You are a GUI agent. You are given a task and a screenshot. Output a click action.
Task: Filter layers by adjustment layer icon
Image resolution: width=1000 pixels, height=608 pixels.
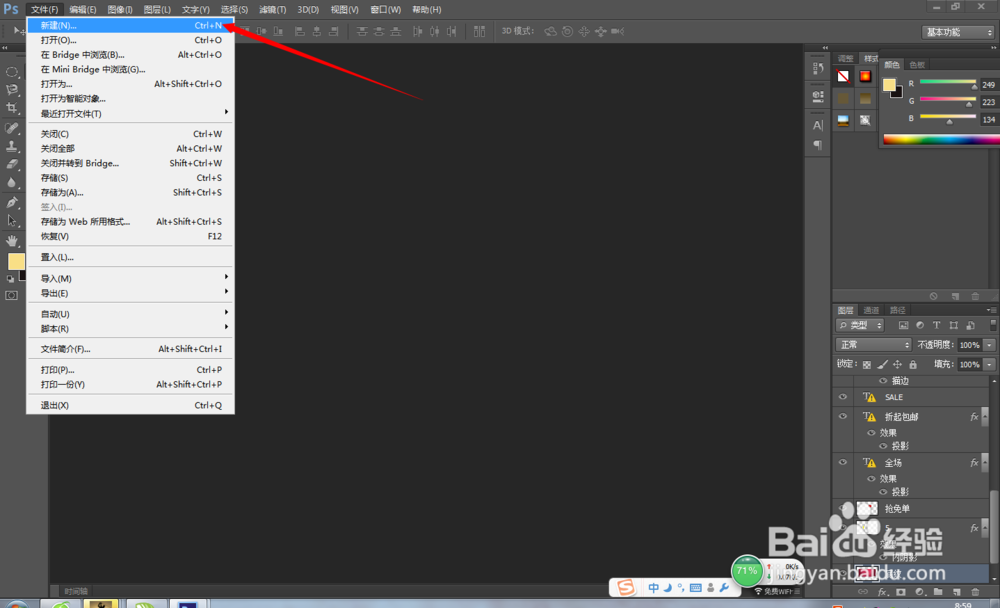920,325
